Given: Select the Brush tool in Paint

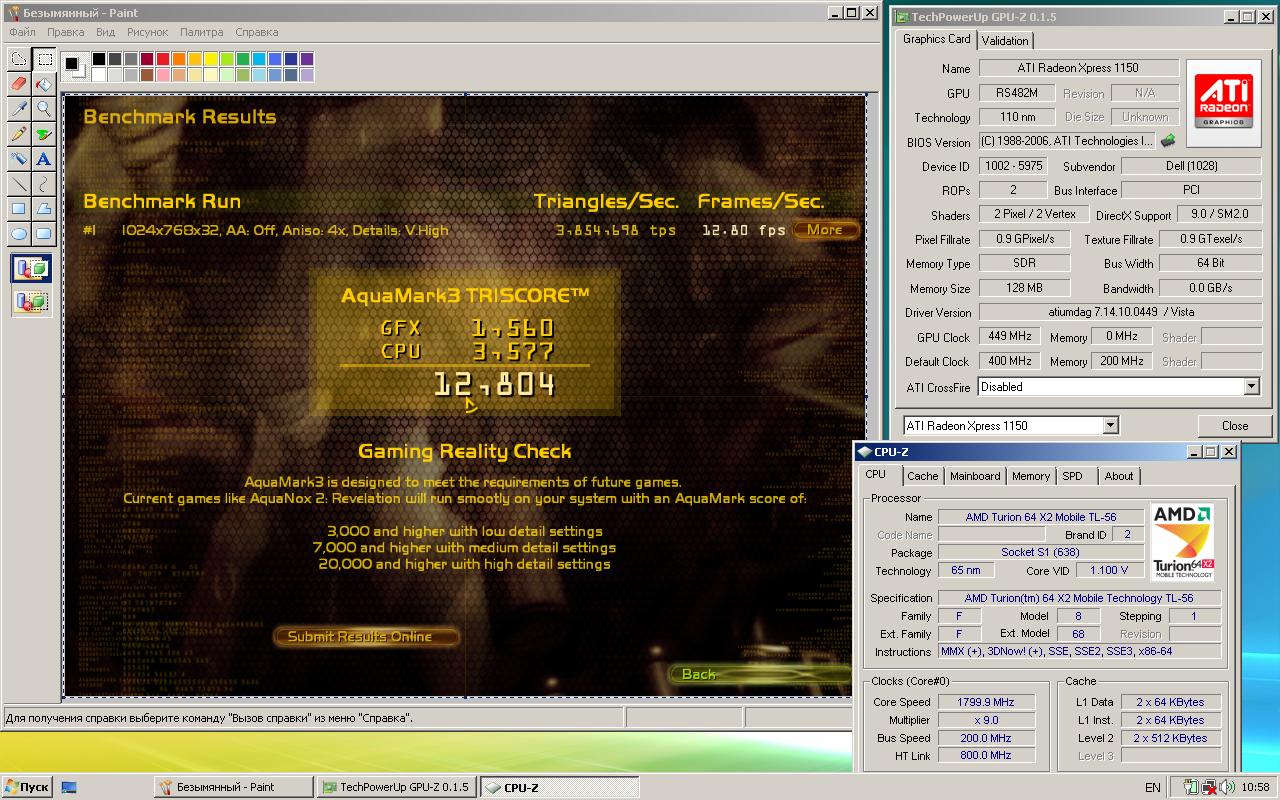Looking at the screenshot, I should click(44, 134).
